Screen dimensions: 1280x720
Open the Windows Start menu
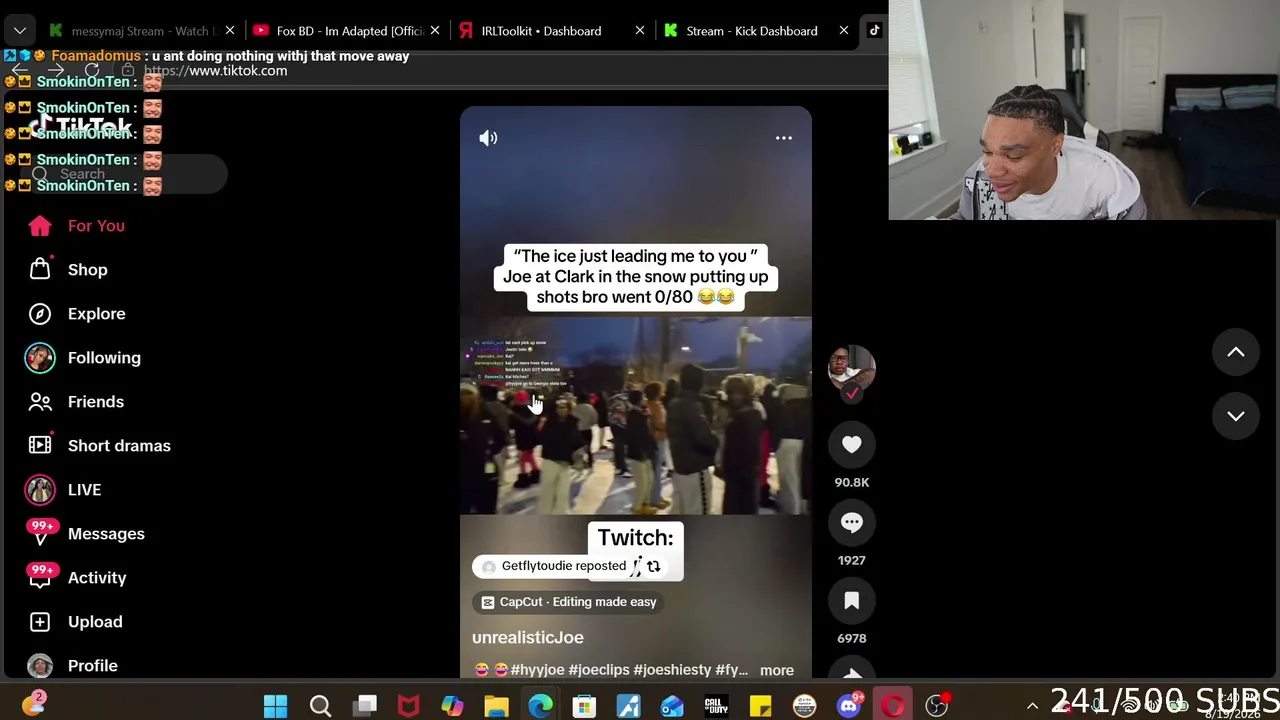276,706
